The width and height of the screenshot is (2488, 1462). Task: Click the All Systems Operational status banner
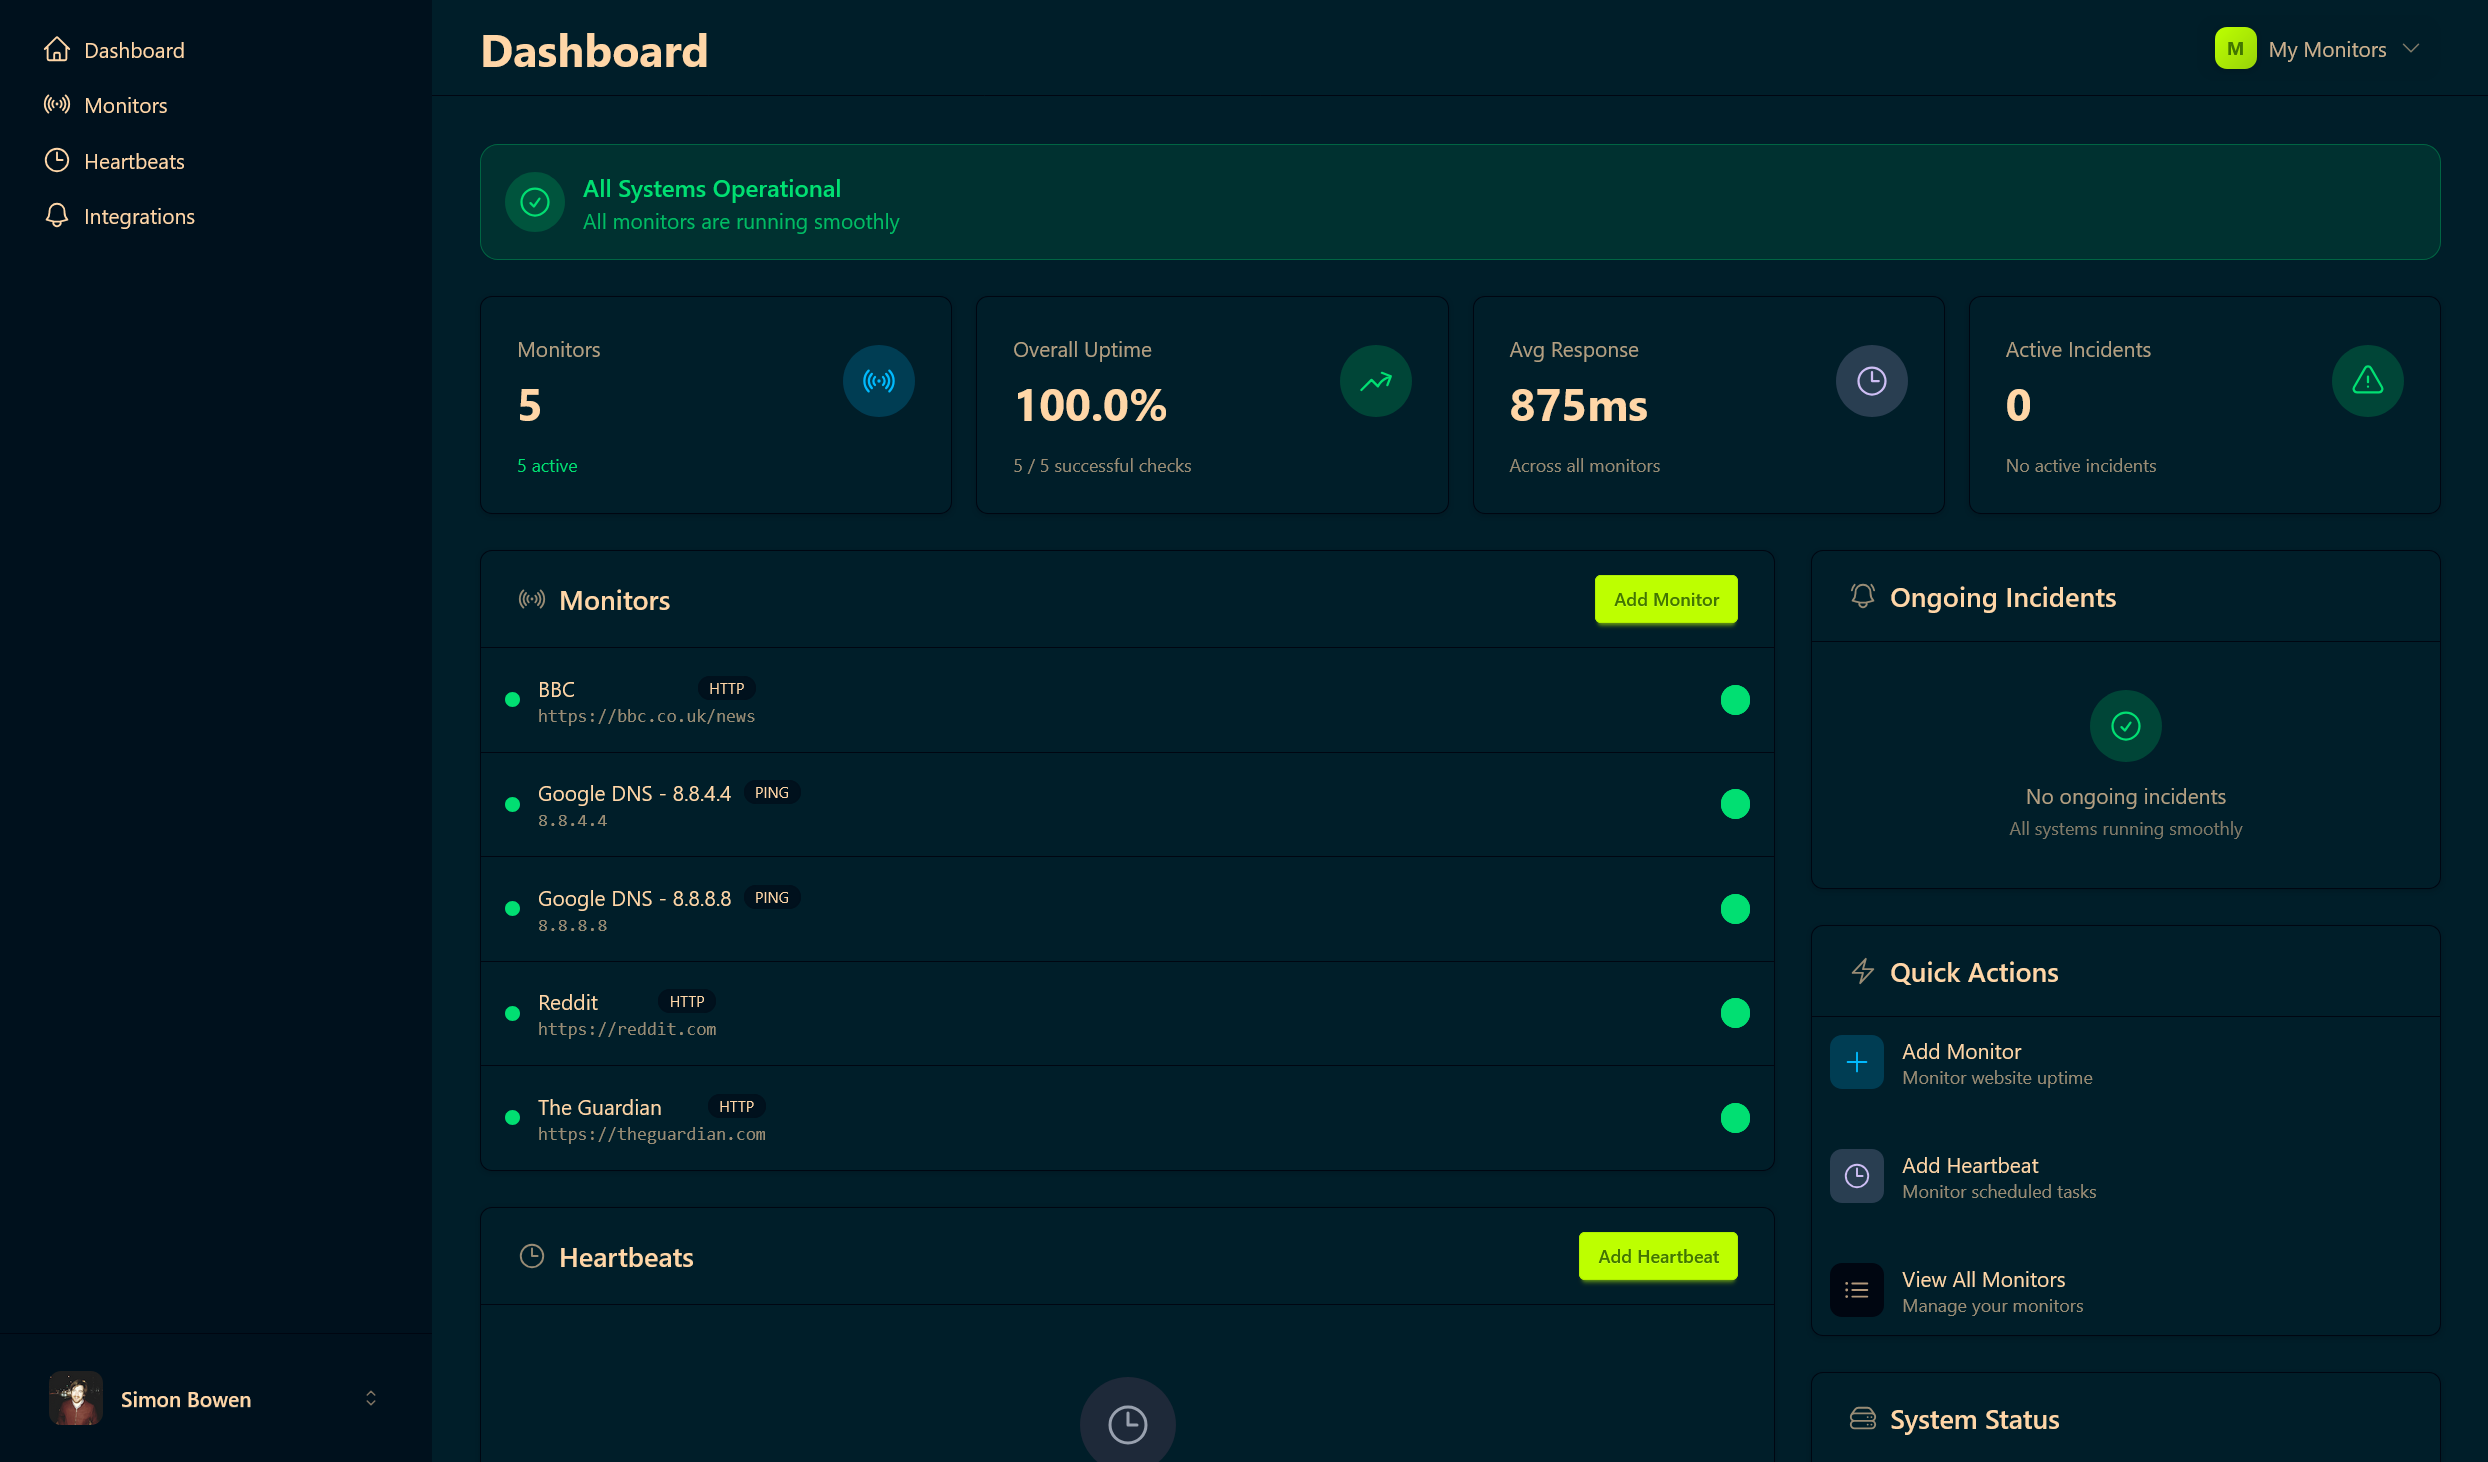(x=1460, y=202)
